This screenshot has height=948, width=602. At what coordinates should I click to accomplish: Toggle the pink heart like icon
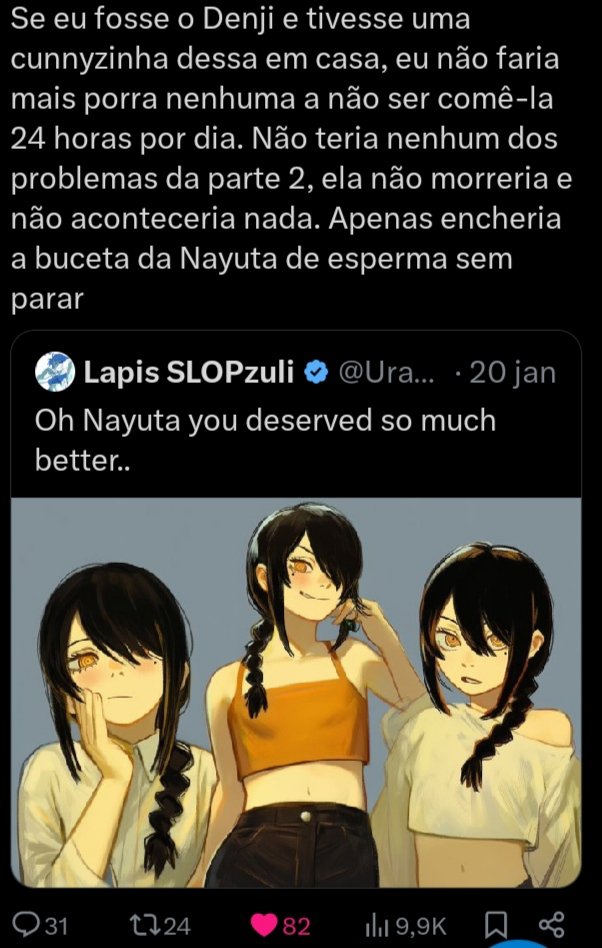pyautogui.click(x=265, y=925)
